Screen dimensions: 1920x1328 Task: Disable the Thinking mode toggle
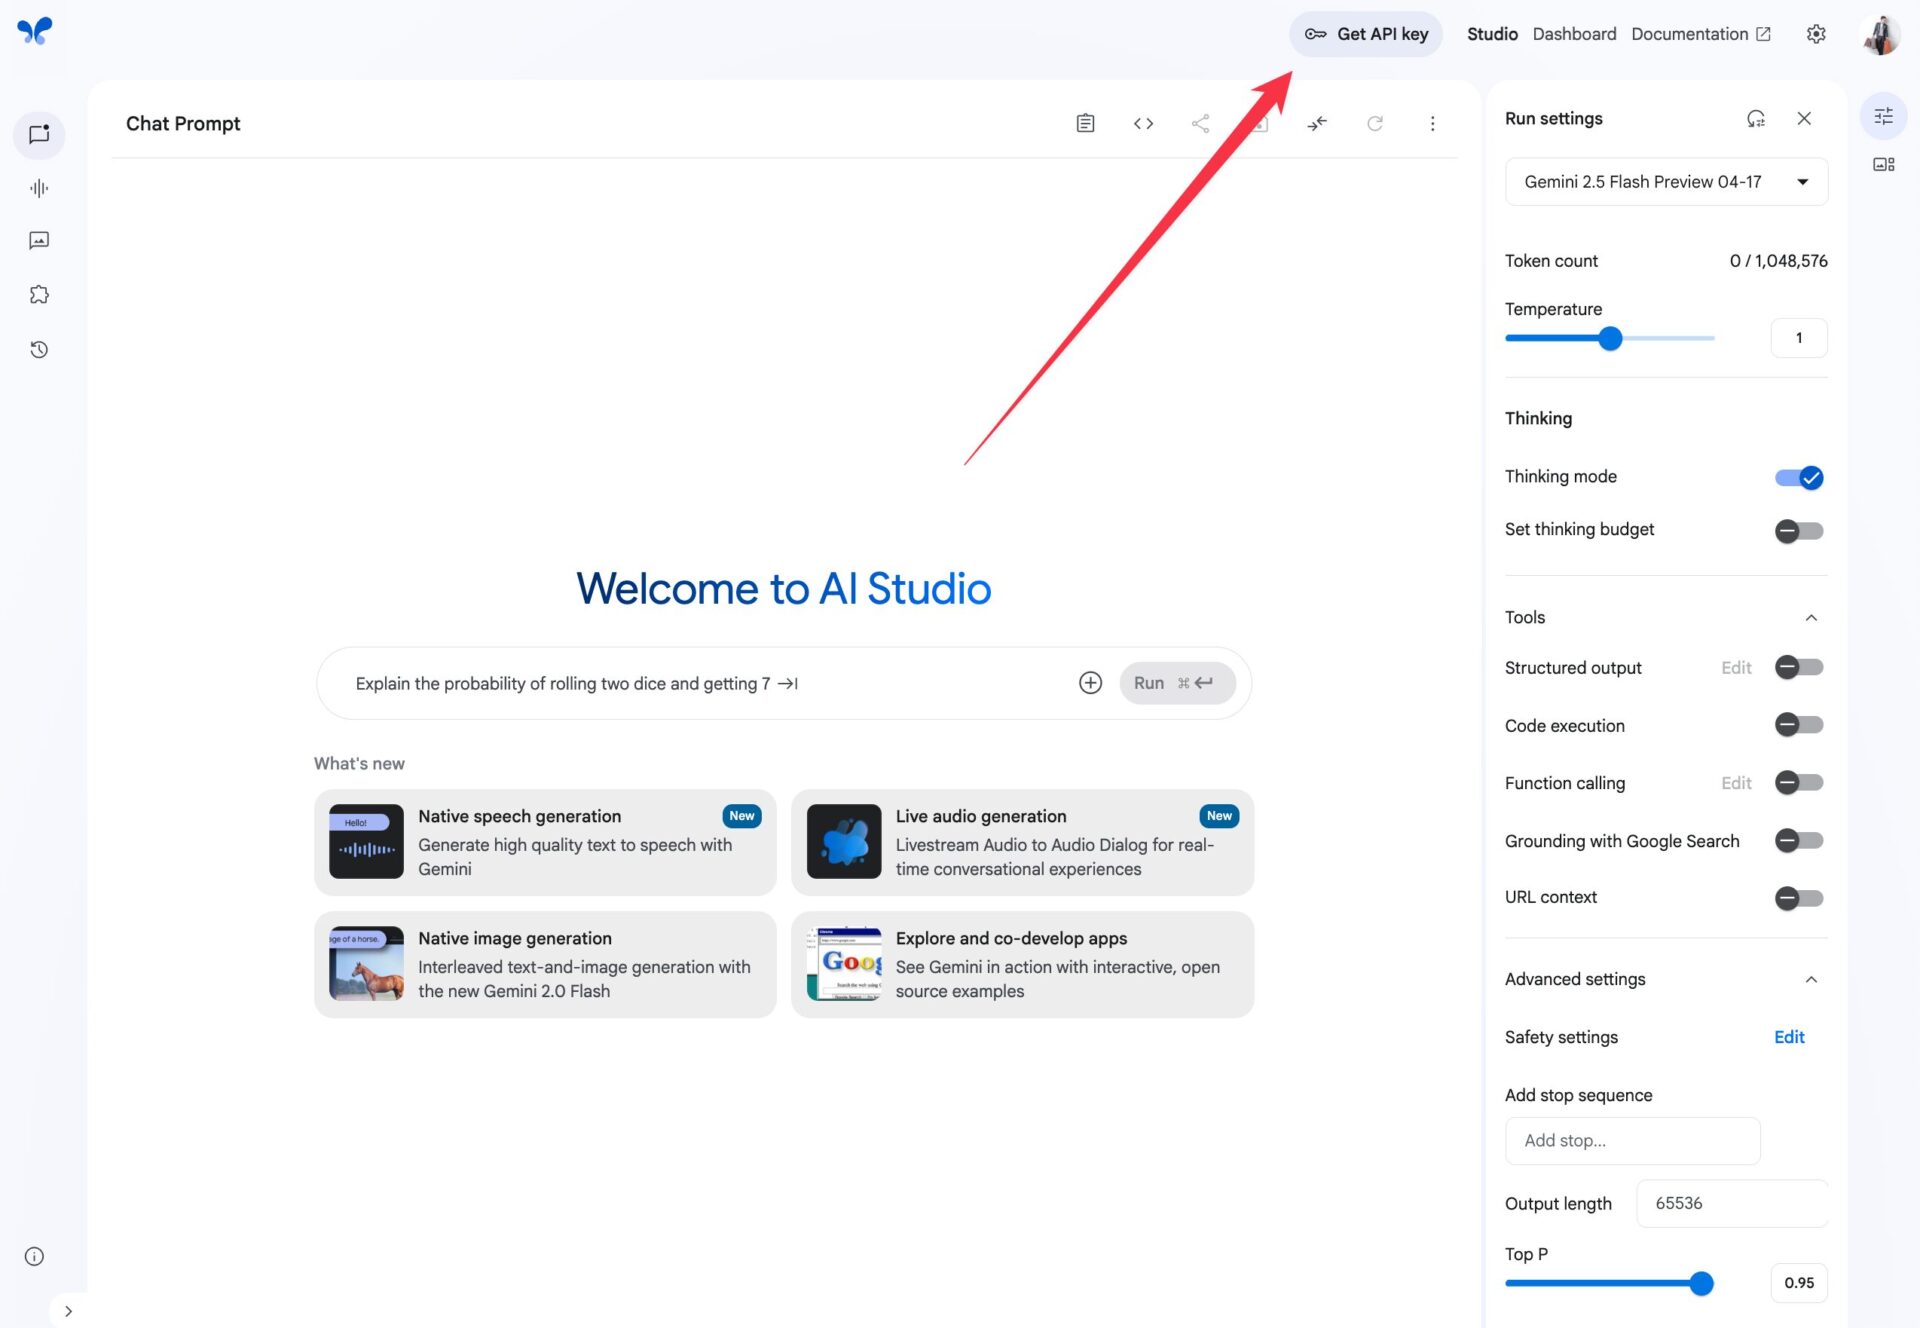click(x=1799, y=478)
